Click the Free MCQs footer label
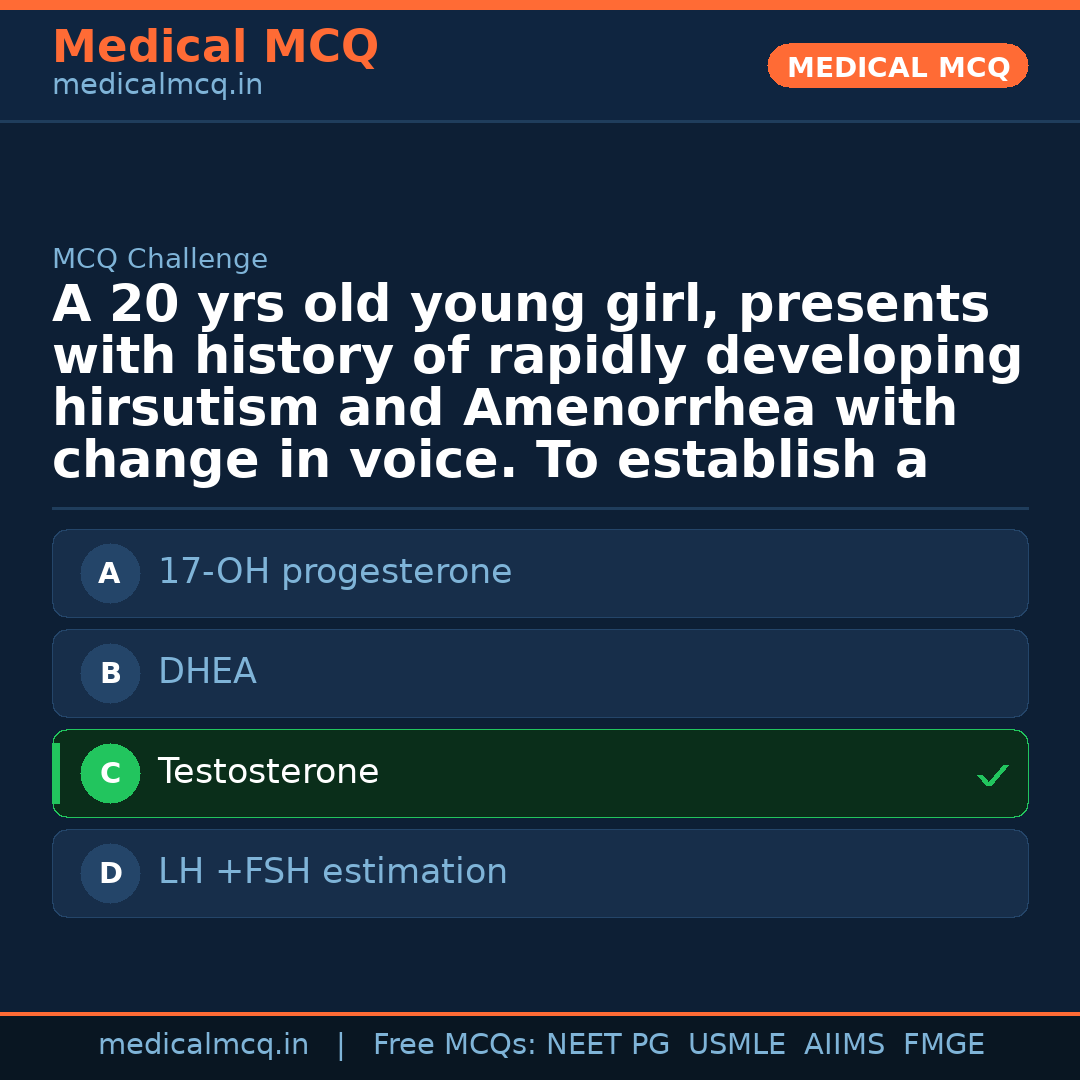The image size is (1080, 1080). [x=454, y=1045]
